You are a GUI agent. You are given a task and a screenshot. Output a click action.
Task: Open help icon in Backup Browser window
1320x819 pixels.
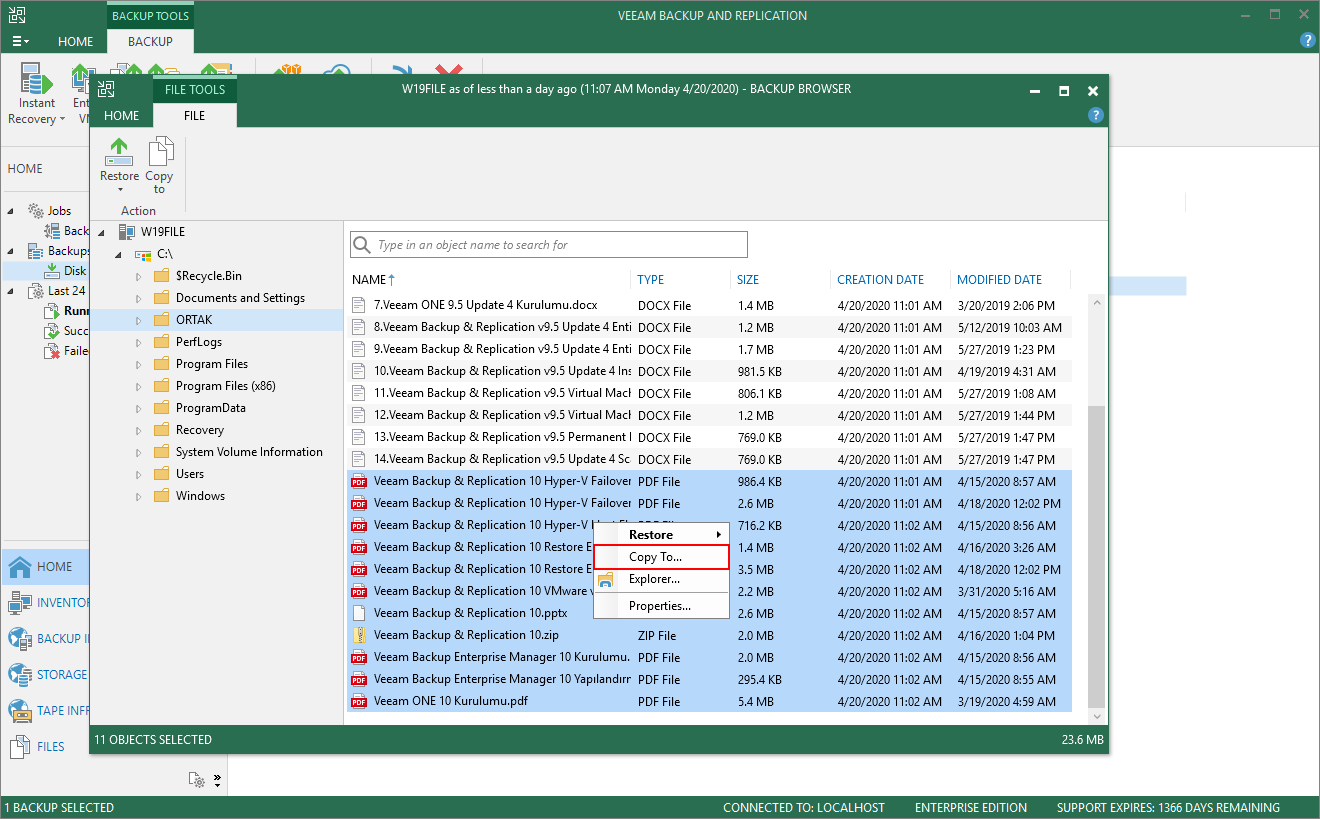1095,116
